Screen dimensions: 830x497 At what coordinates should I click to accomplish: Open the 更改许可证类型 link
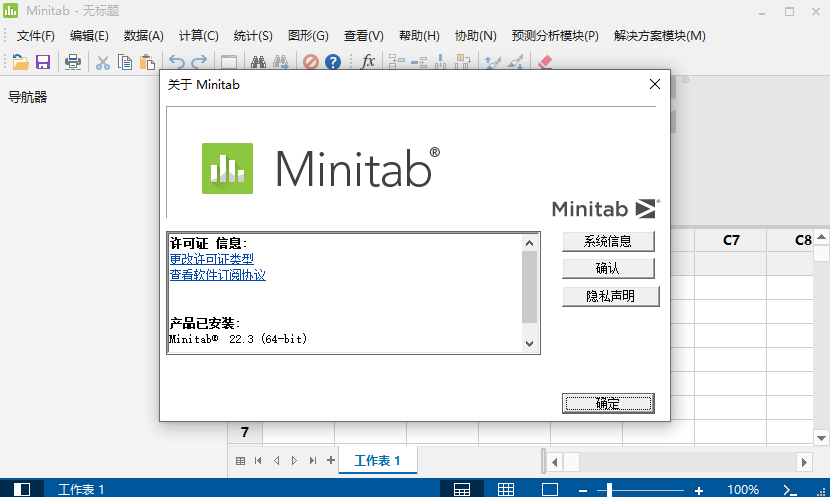click(x=211, y=259)
